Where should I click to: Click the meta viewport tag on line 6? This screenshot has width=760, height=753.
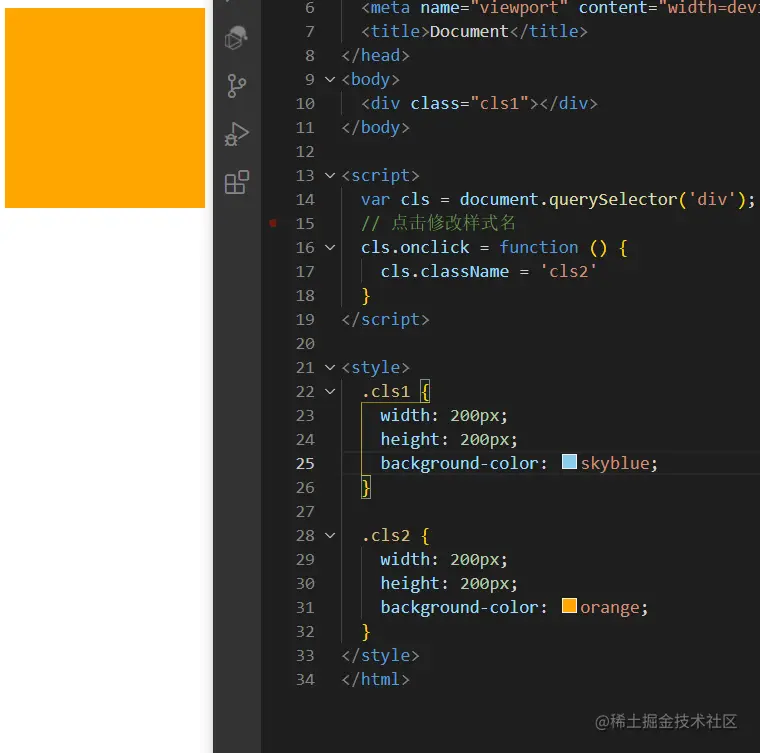click(560, 8)
